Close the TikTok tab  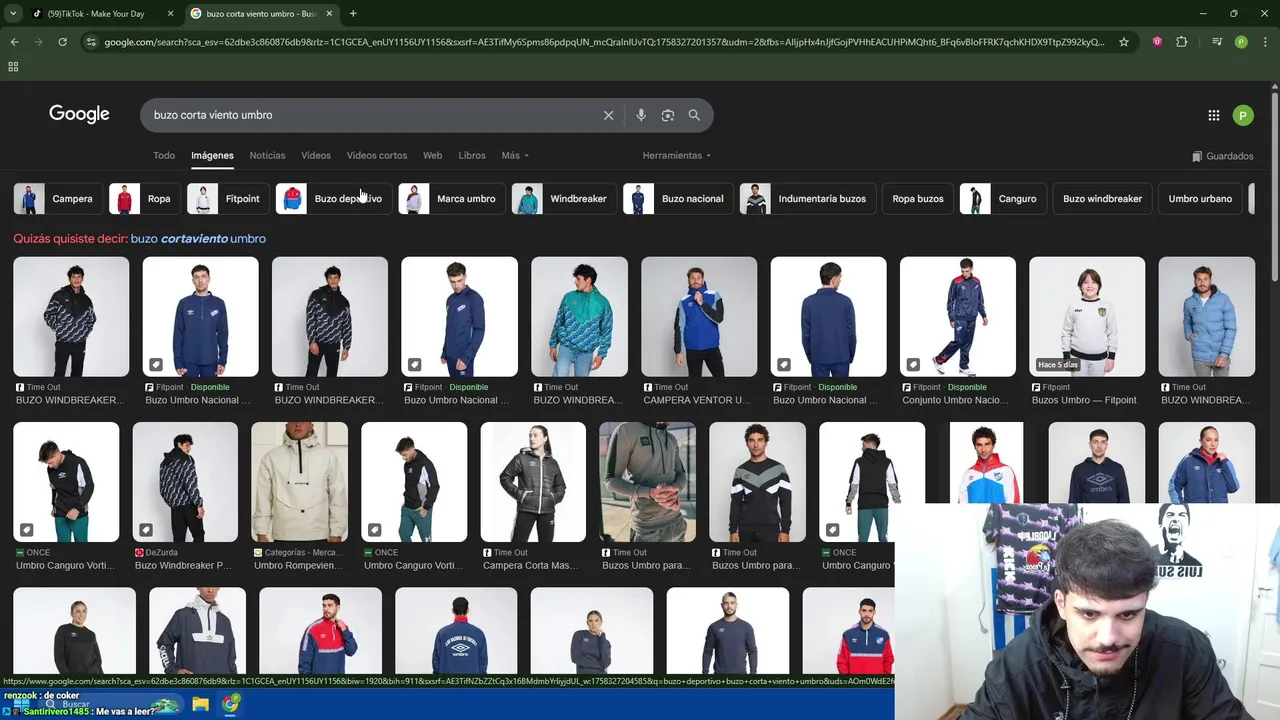pos(170,14)
